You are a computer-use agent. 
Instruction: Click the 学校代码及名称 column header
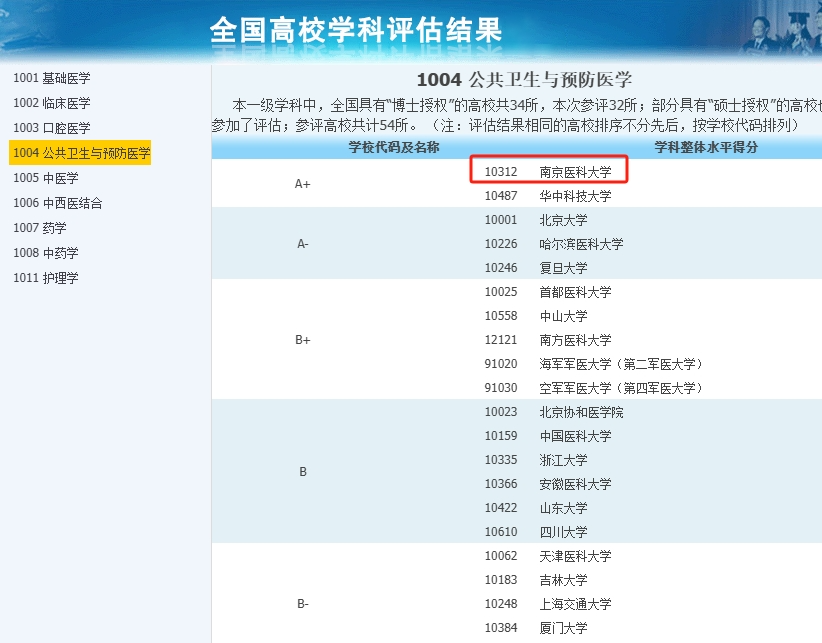pyautogui.click(x=394, y=147)
